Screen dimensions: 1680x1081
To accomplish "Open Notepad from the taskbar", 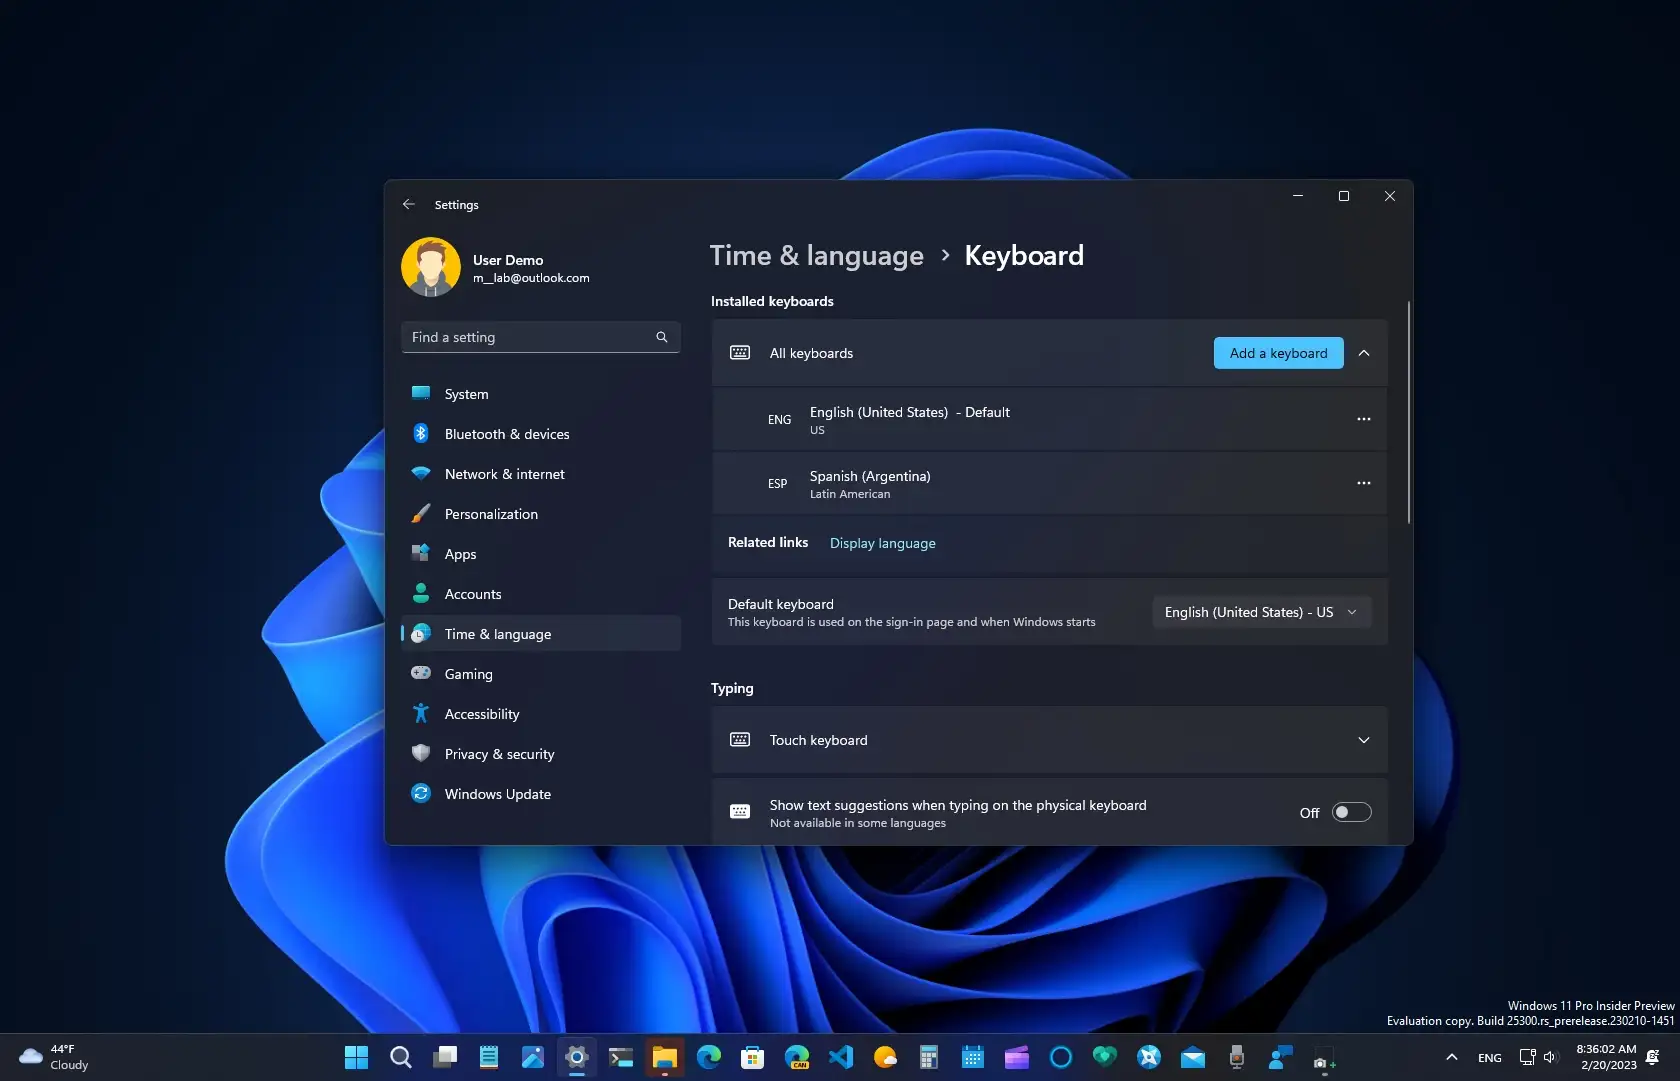I will 489,1057.
